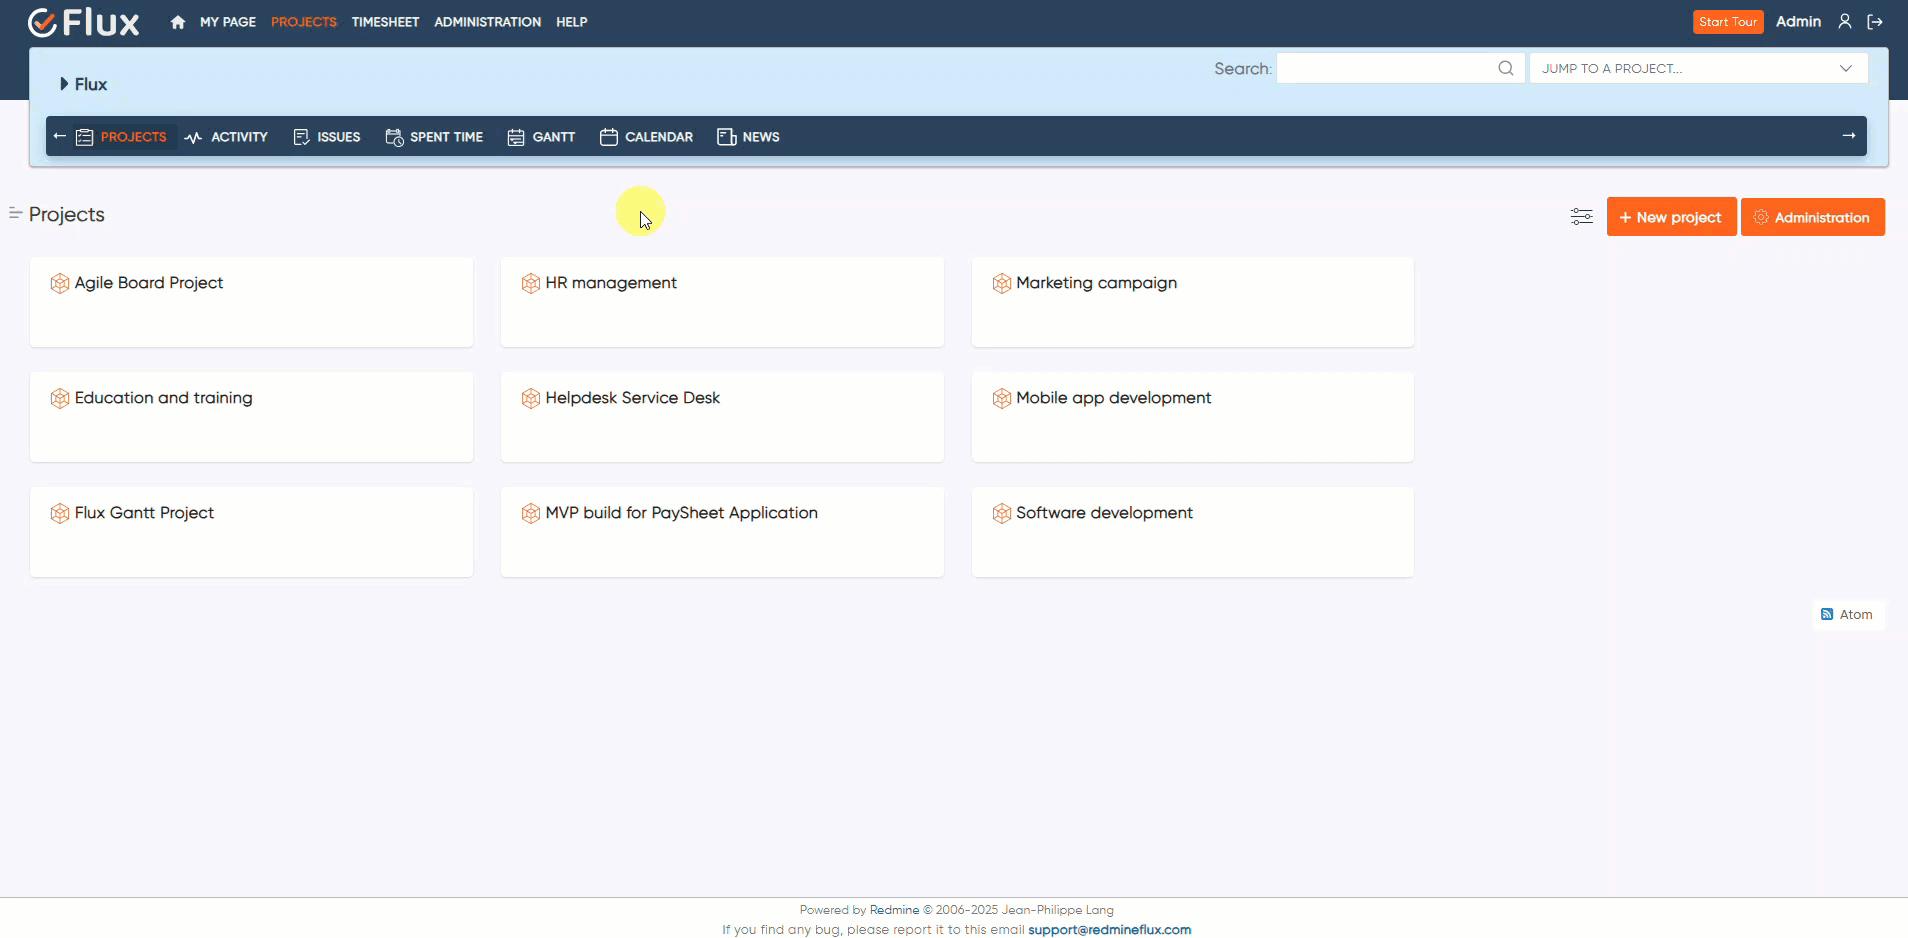Open the project filter options icon
Screen dimensions: 1908x938
coord(1581,217)
